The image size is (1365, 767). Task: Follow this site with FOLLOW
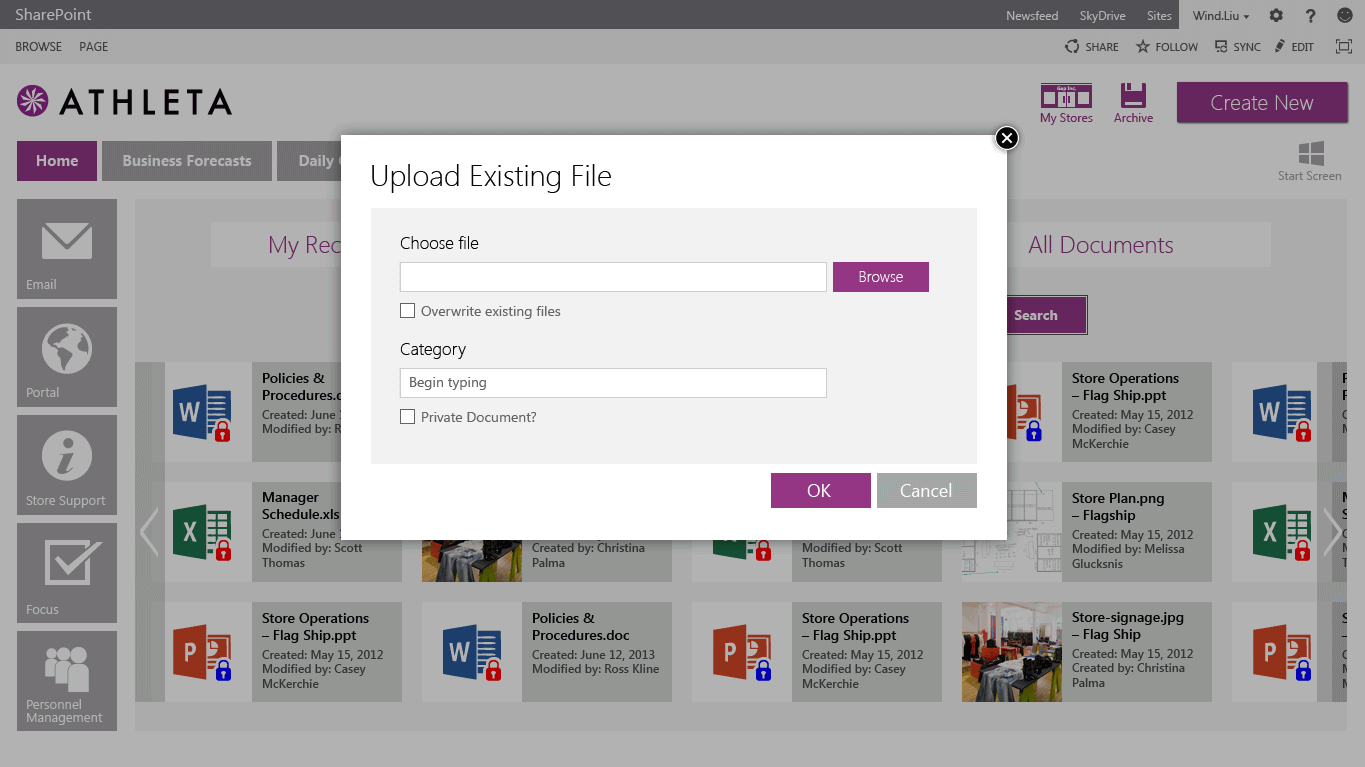[1167, 47]
